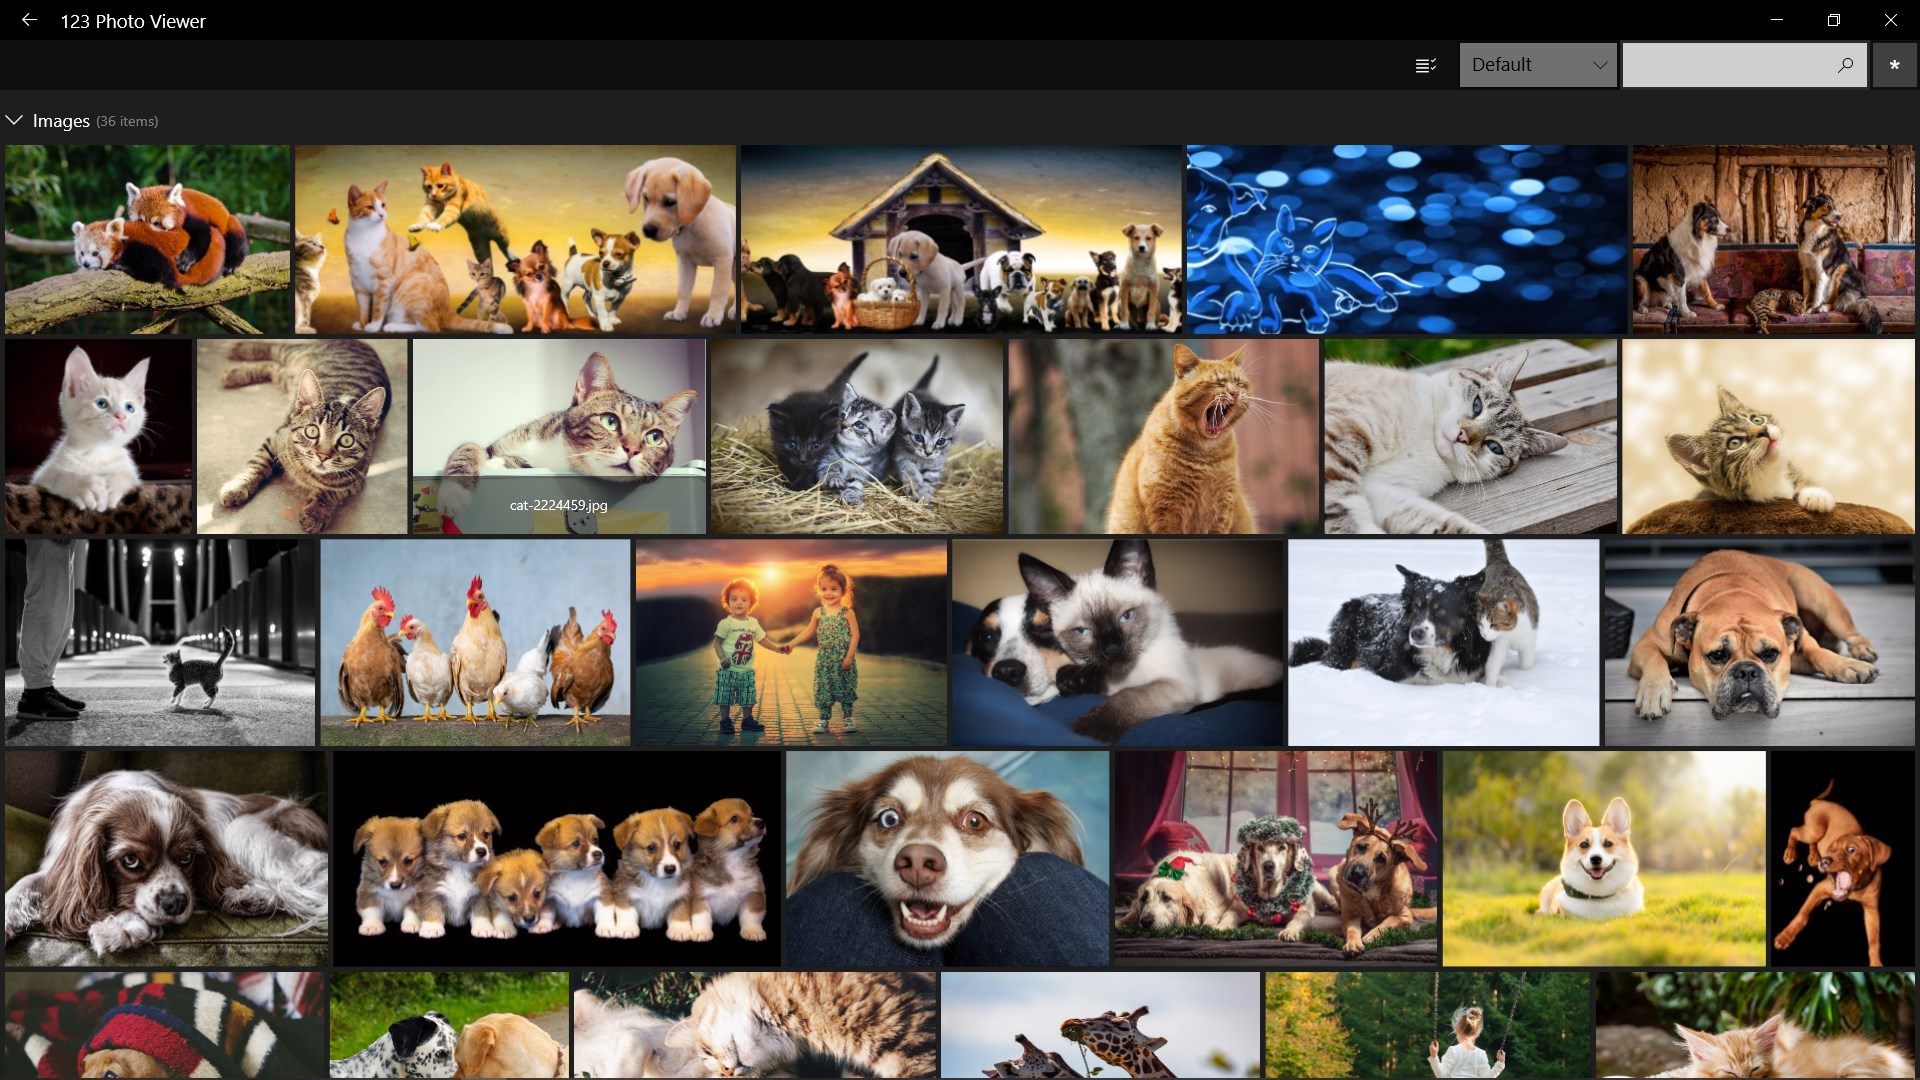Open the row of corgi puppies photo
Image resolution: width=1920 pixels, height=1080 pixels.
tap(556, 858)
